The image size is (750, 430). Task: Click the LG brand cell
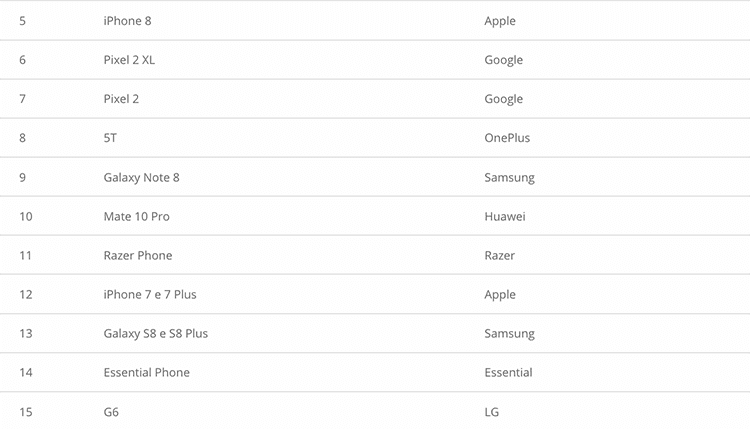[x=491, y=412]
